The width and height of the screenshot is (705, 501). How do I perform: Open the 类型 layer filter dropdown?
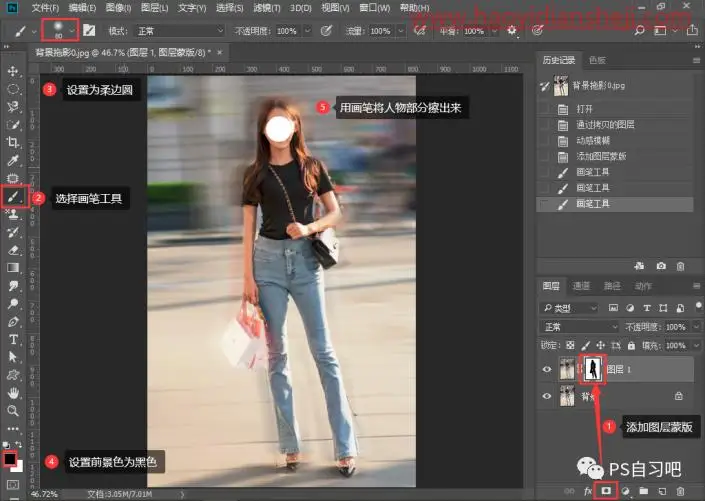569,308
